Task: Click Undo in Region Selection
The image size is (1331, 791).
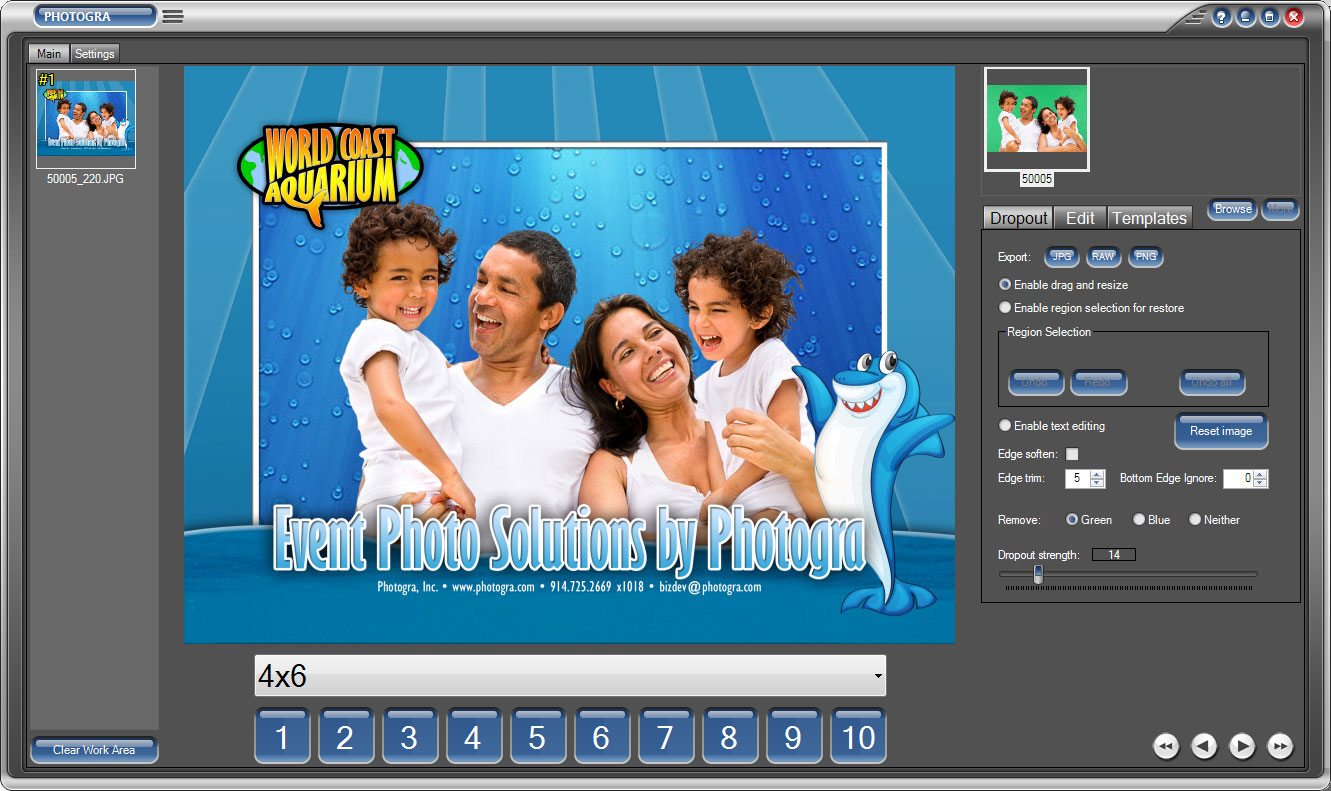Action: pyautogui.click(x=1035, y=382)
